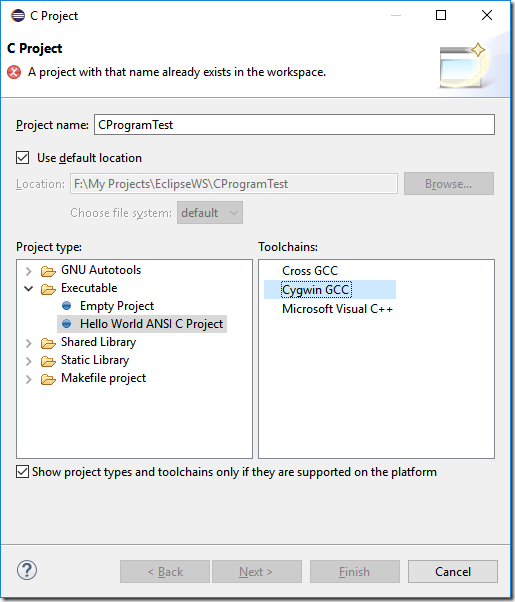Expand the Shared Library tree node
The width and height of the screenshot is (515, 602).
coord(28,343)
